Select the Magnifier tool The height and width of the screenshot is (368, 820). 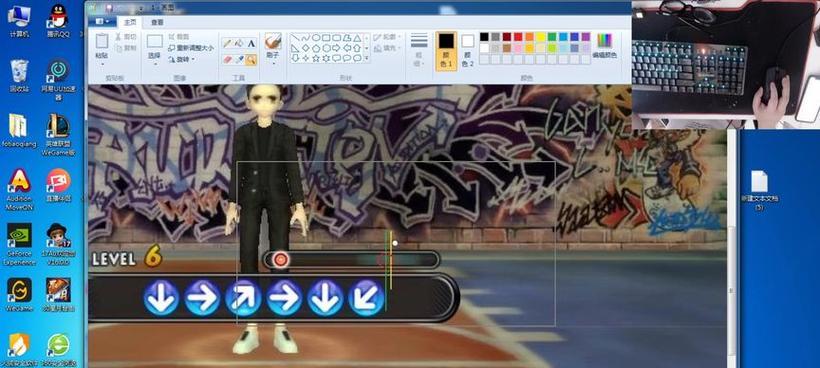(x=251, y=59)
